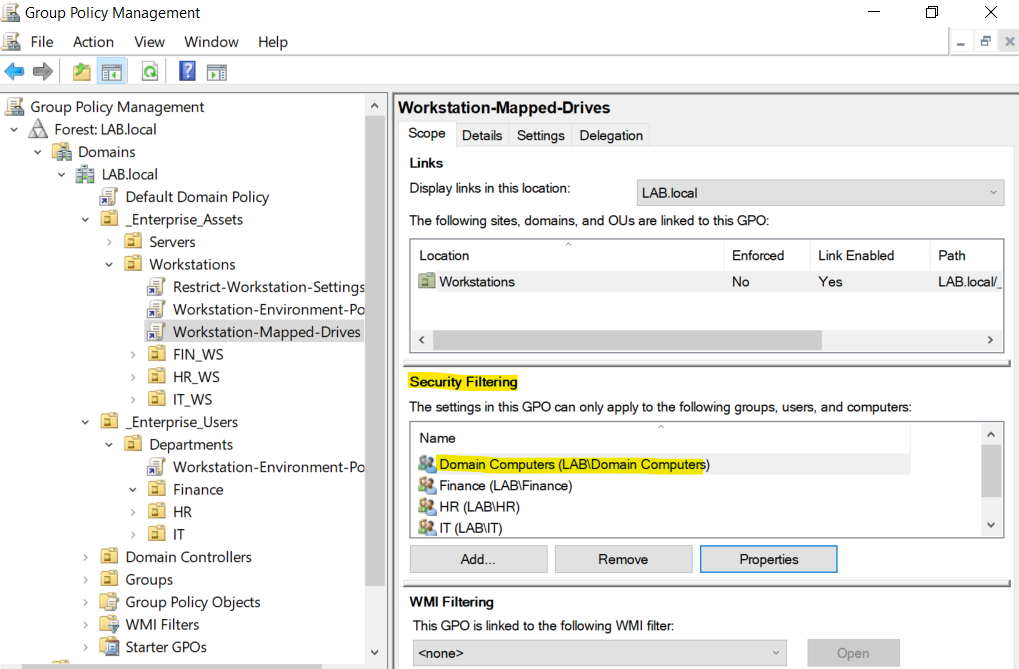Click the Forest: LAB.local triangle icon

(38, 129)
